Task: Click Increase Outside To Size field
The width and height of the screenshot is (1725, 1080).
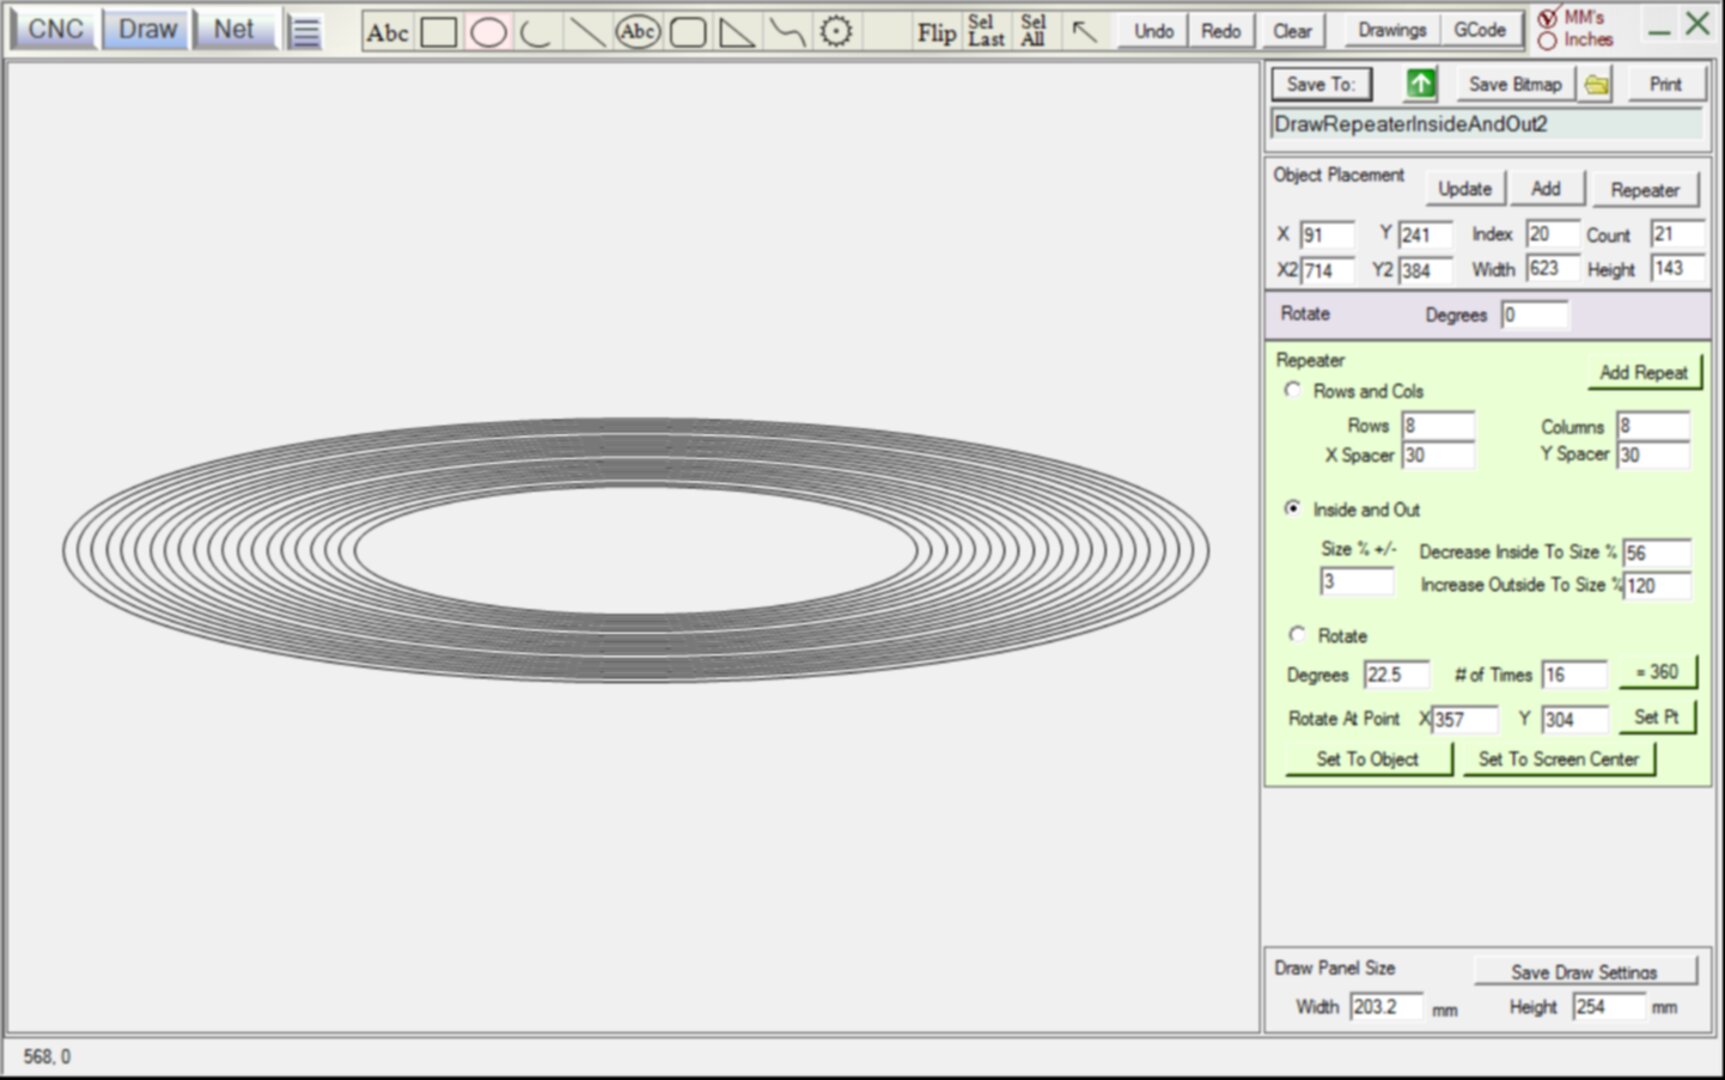Action: point(1657,585)
